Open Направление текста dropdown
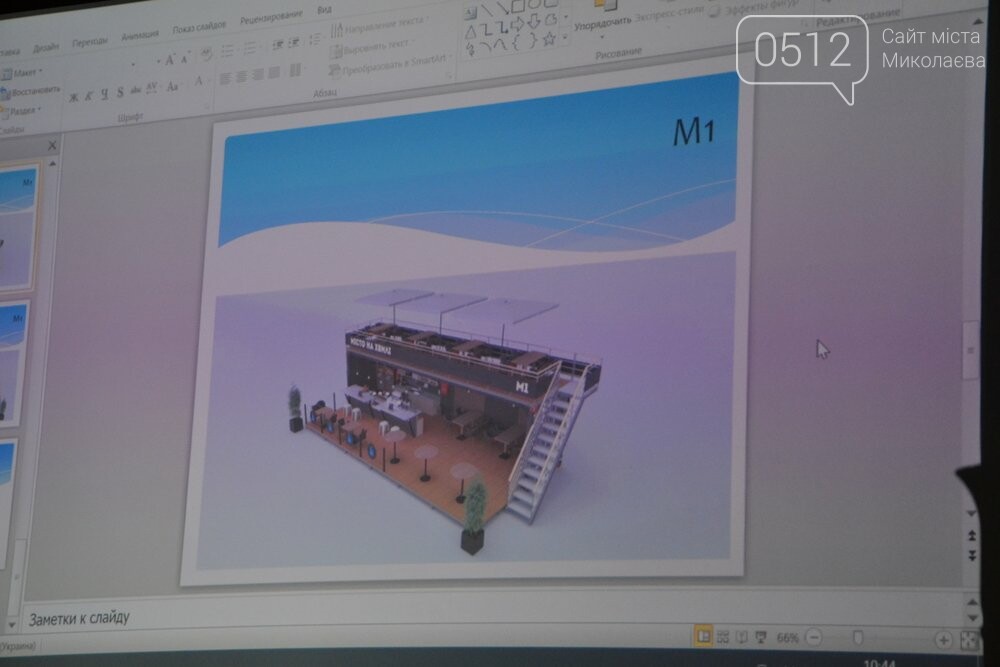The width and height of the screenshot is (1000, 667). 380,26
